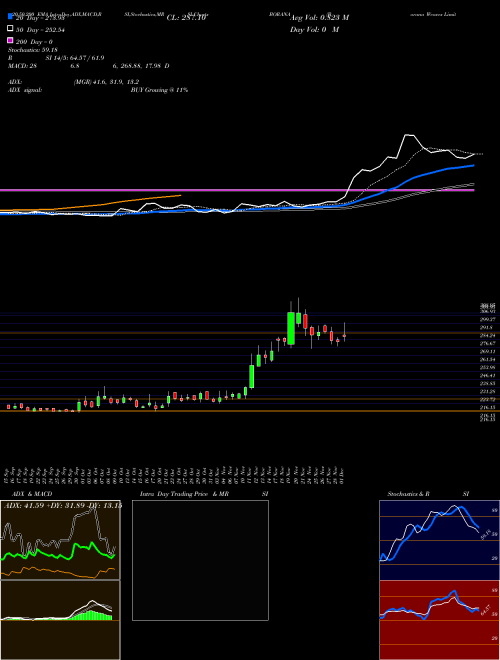Click the 'SI 14/3: 64.57 / 61.9' text
The image size is (500, 660).
tap(75, 58)
